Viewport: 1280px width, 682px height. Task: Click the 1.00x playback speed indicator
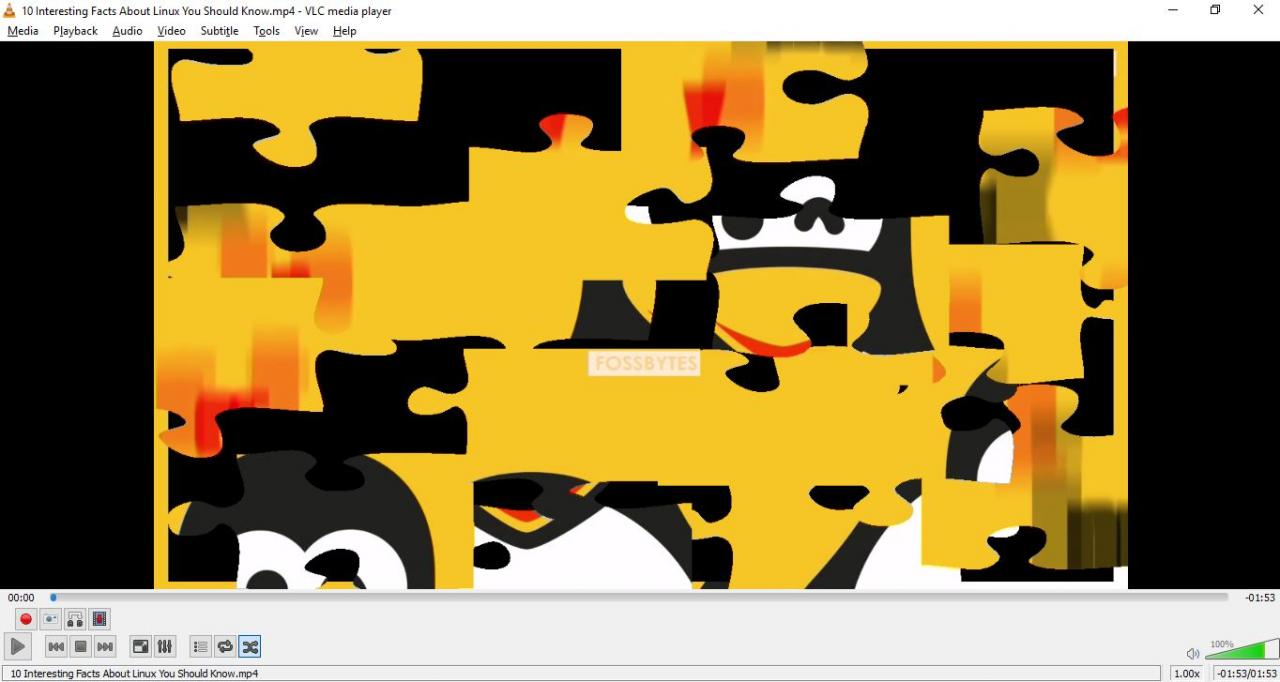point(1186,674)
